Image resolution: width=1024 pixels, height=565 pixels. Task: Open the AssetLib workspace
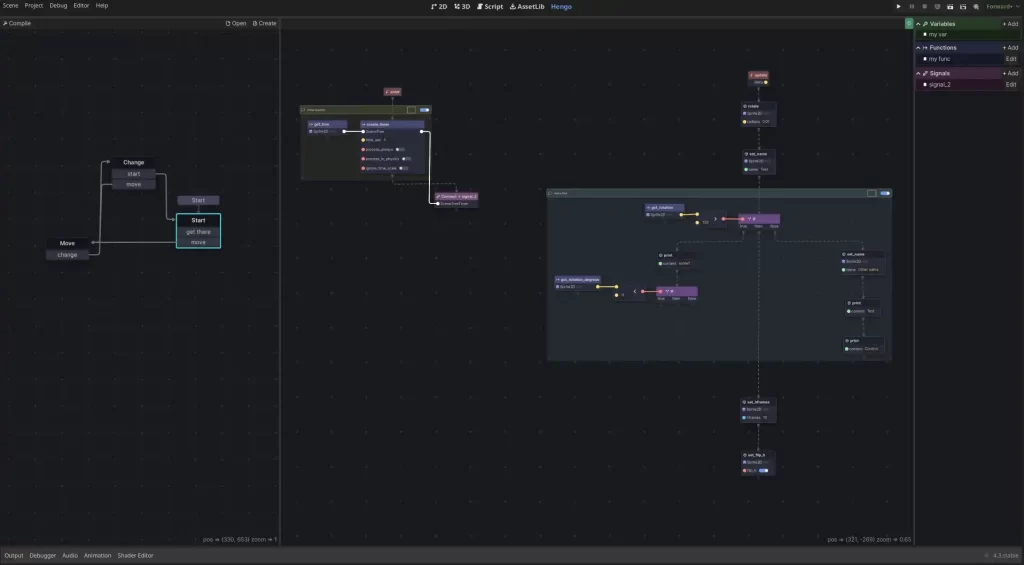(x=527, y=6)
